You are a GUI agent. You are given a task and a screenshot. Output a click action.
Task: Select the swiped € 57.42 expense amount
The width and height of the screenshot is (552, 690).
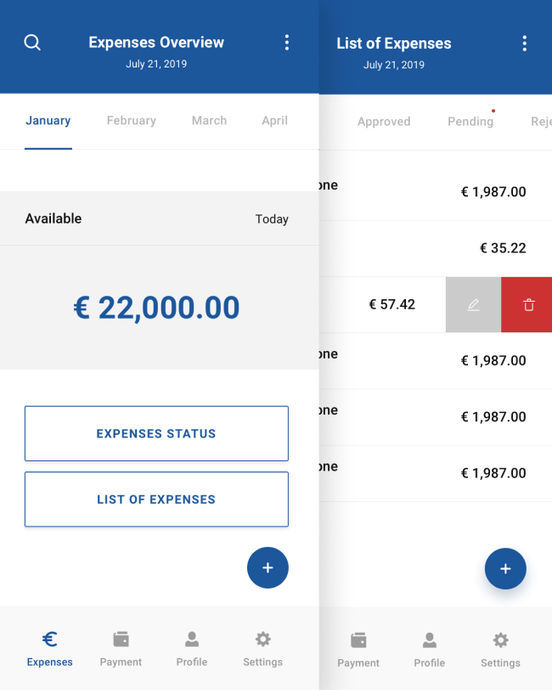392,305
